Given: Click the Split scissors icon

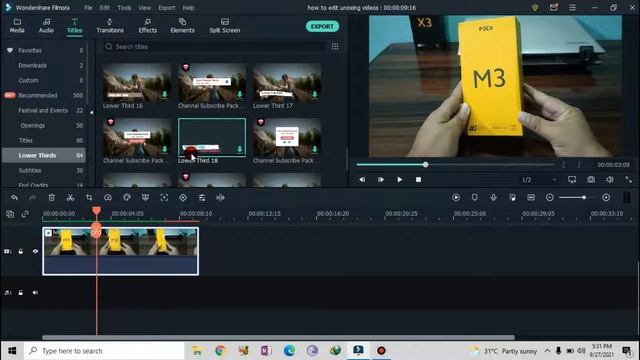Looking at the screenshot, I should tap(70, 198).
